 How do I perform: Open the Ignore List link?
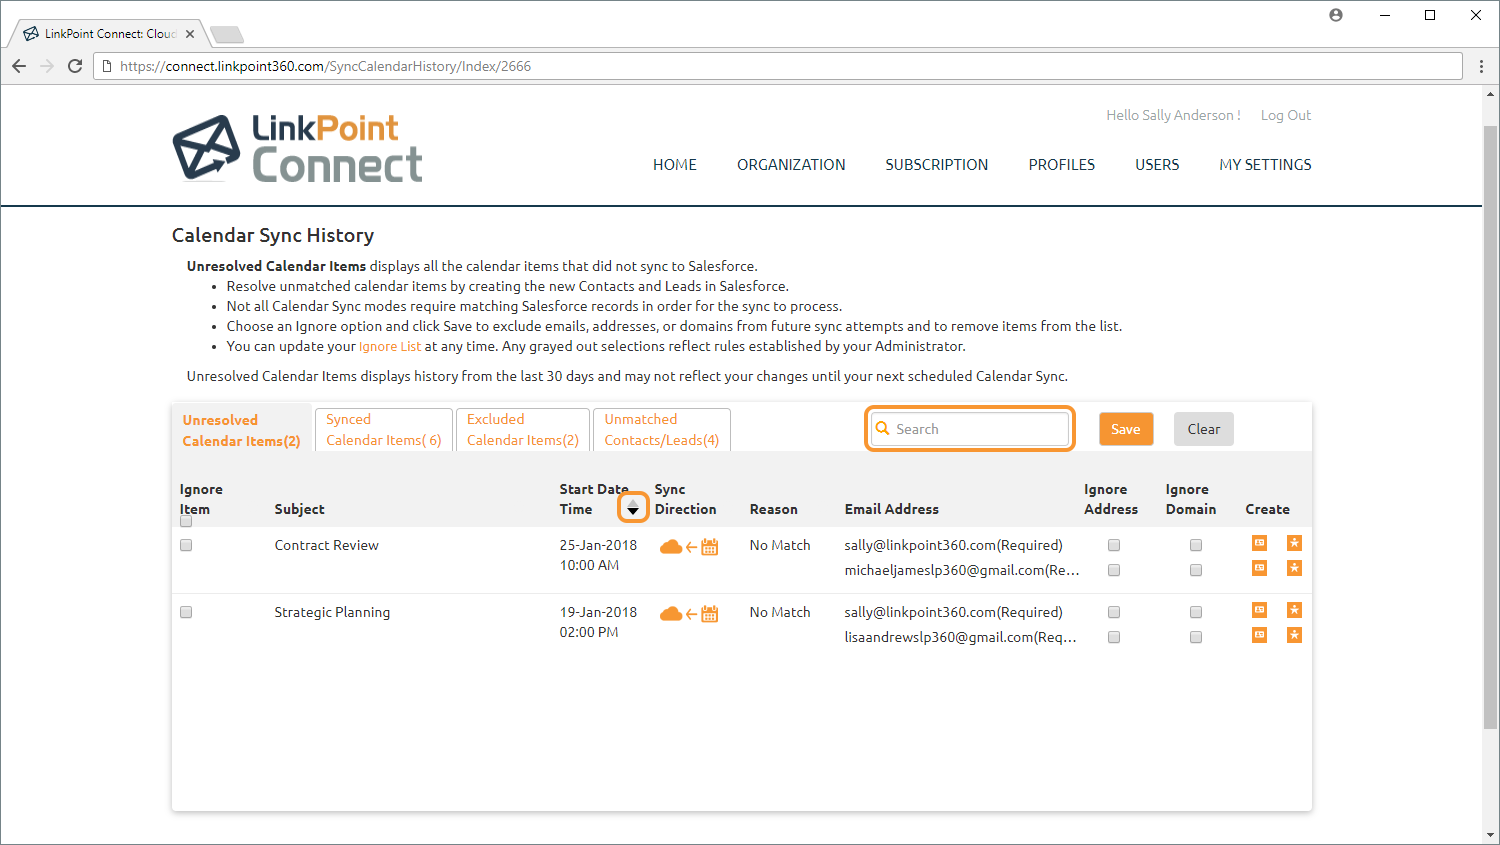[x=390, y=346]
